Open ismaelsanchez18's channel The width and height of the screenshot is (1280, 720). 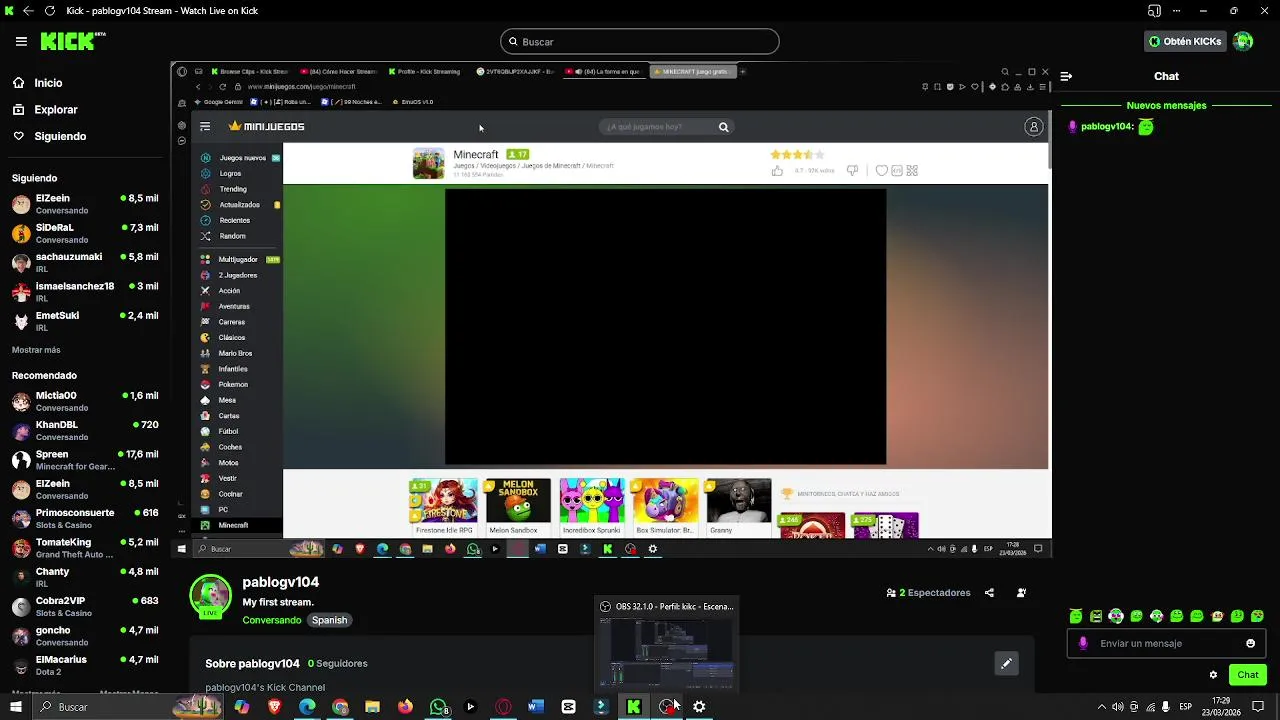pyautogui.click(x=85, y=292)
